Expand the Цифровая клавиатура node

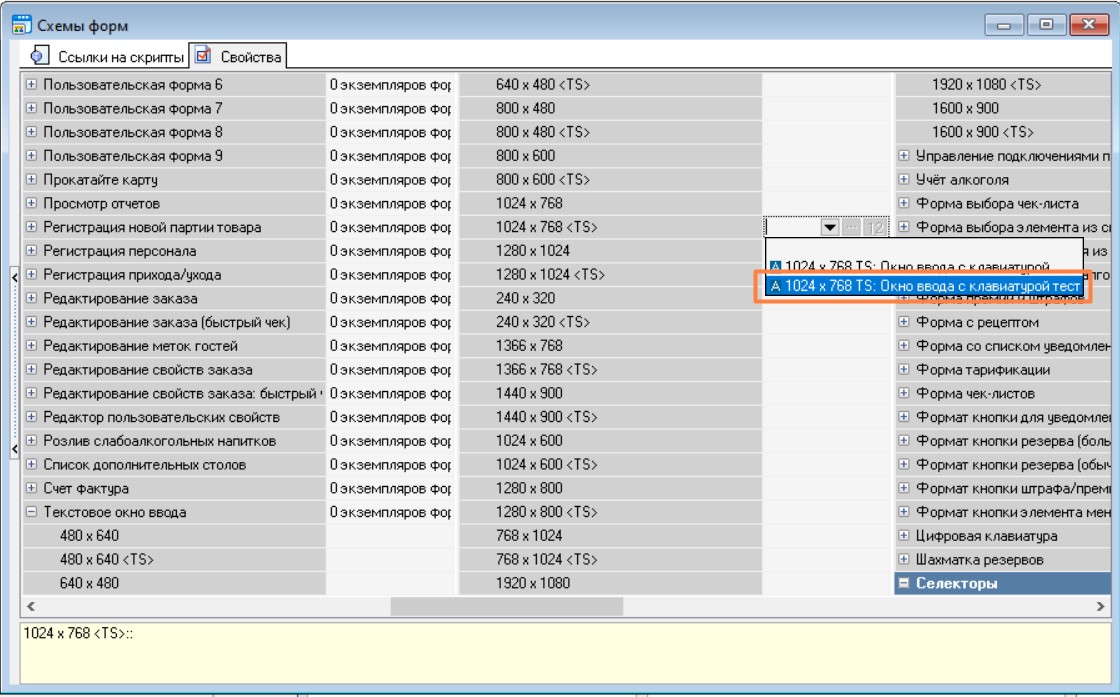(x=903, y=537)
